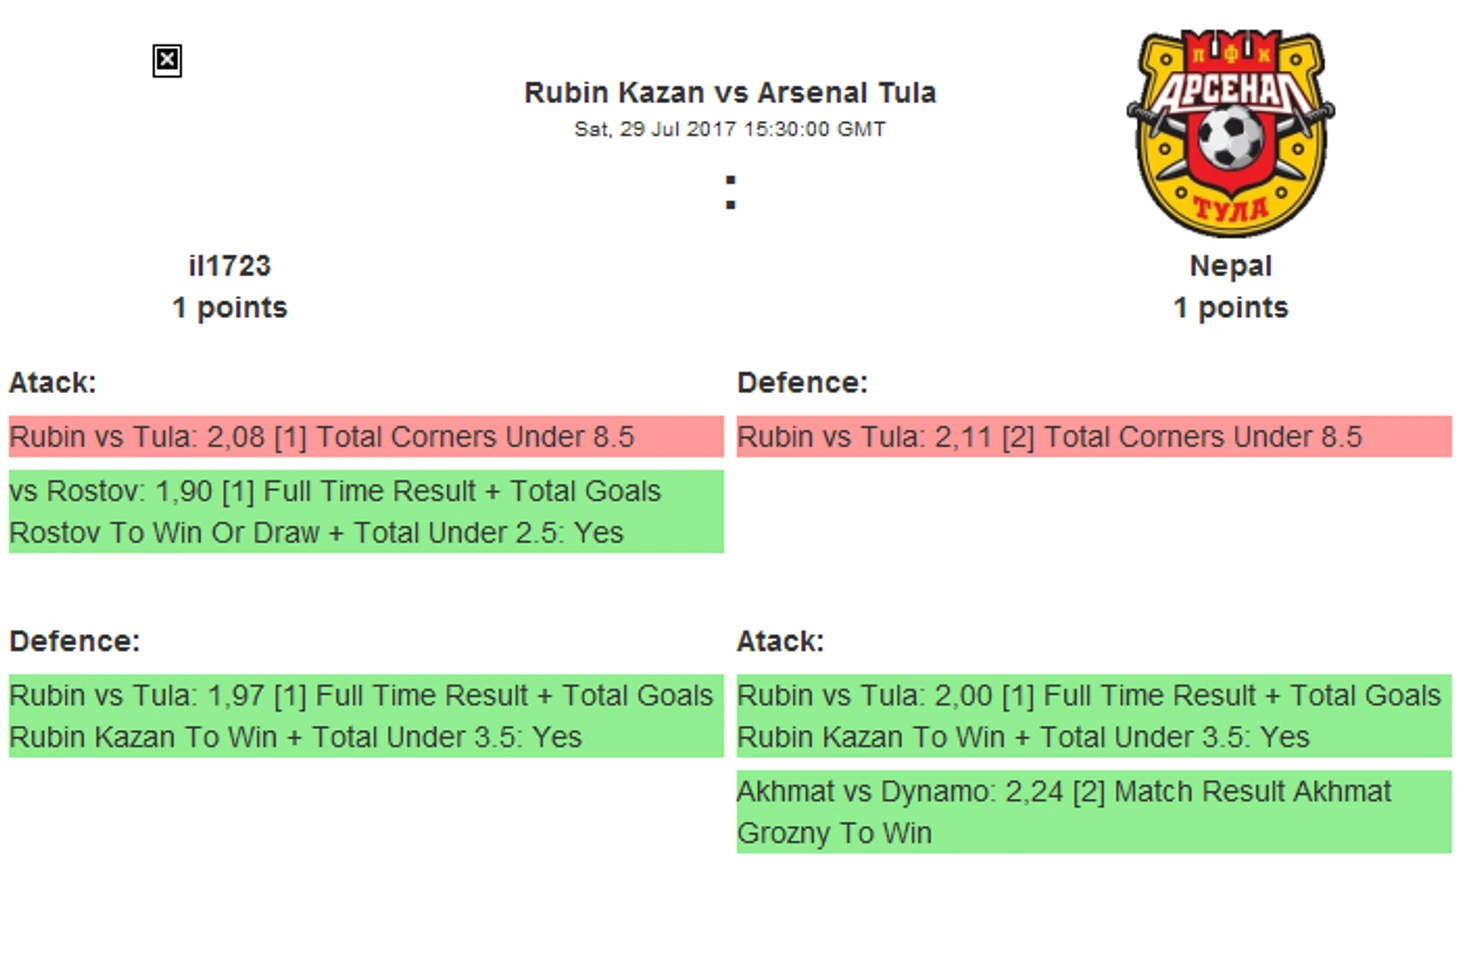The height and width of the screenshot is (959, 1460).
Task: Click the Arsenal Tula club crest
Action: point(1230,133)
